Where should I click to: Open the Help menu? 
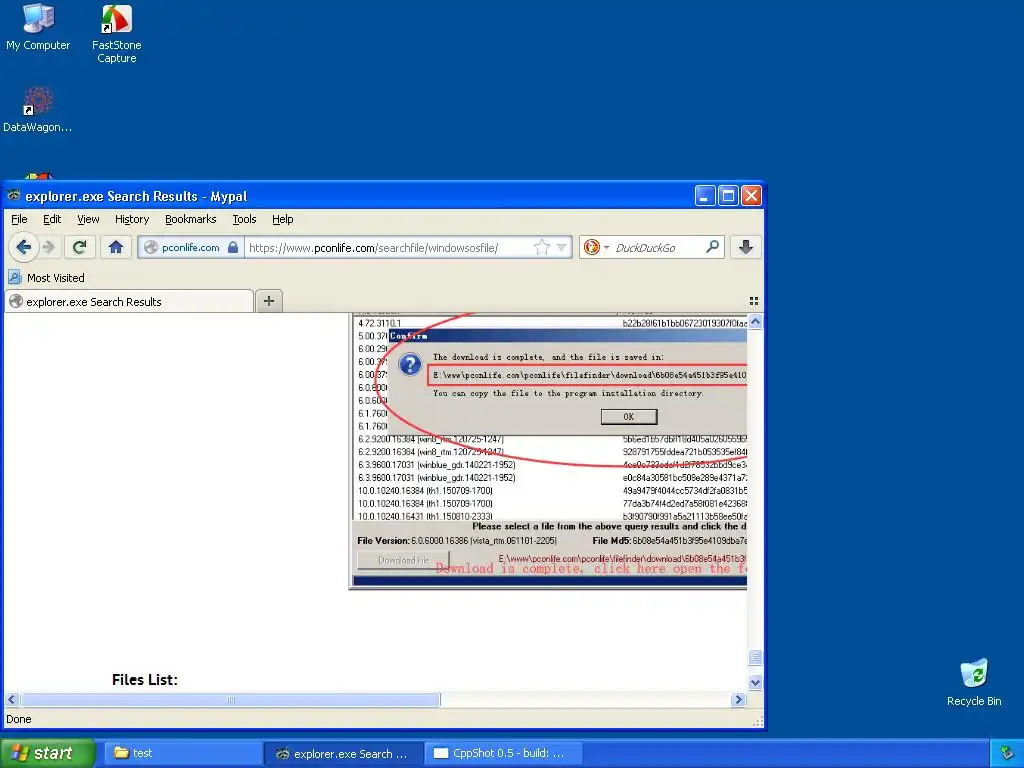(282, 219)
